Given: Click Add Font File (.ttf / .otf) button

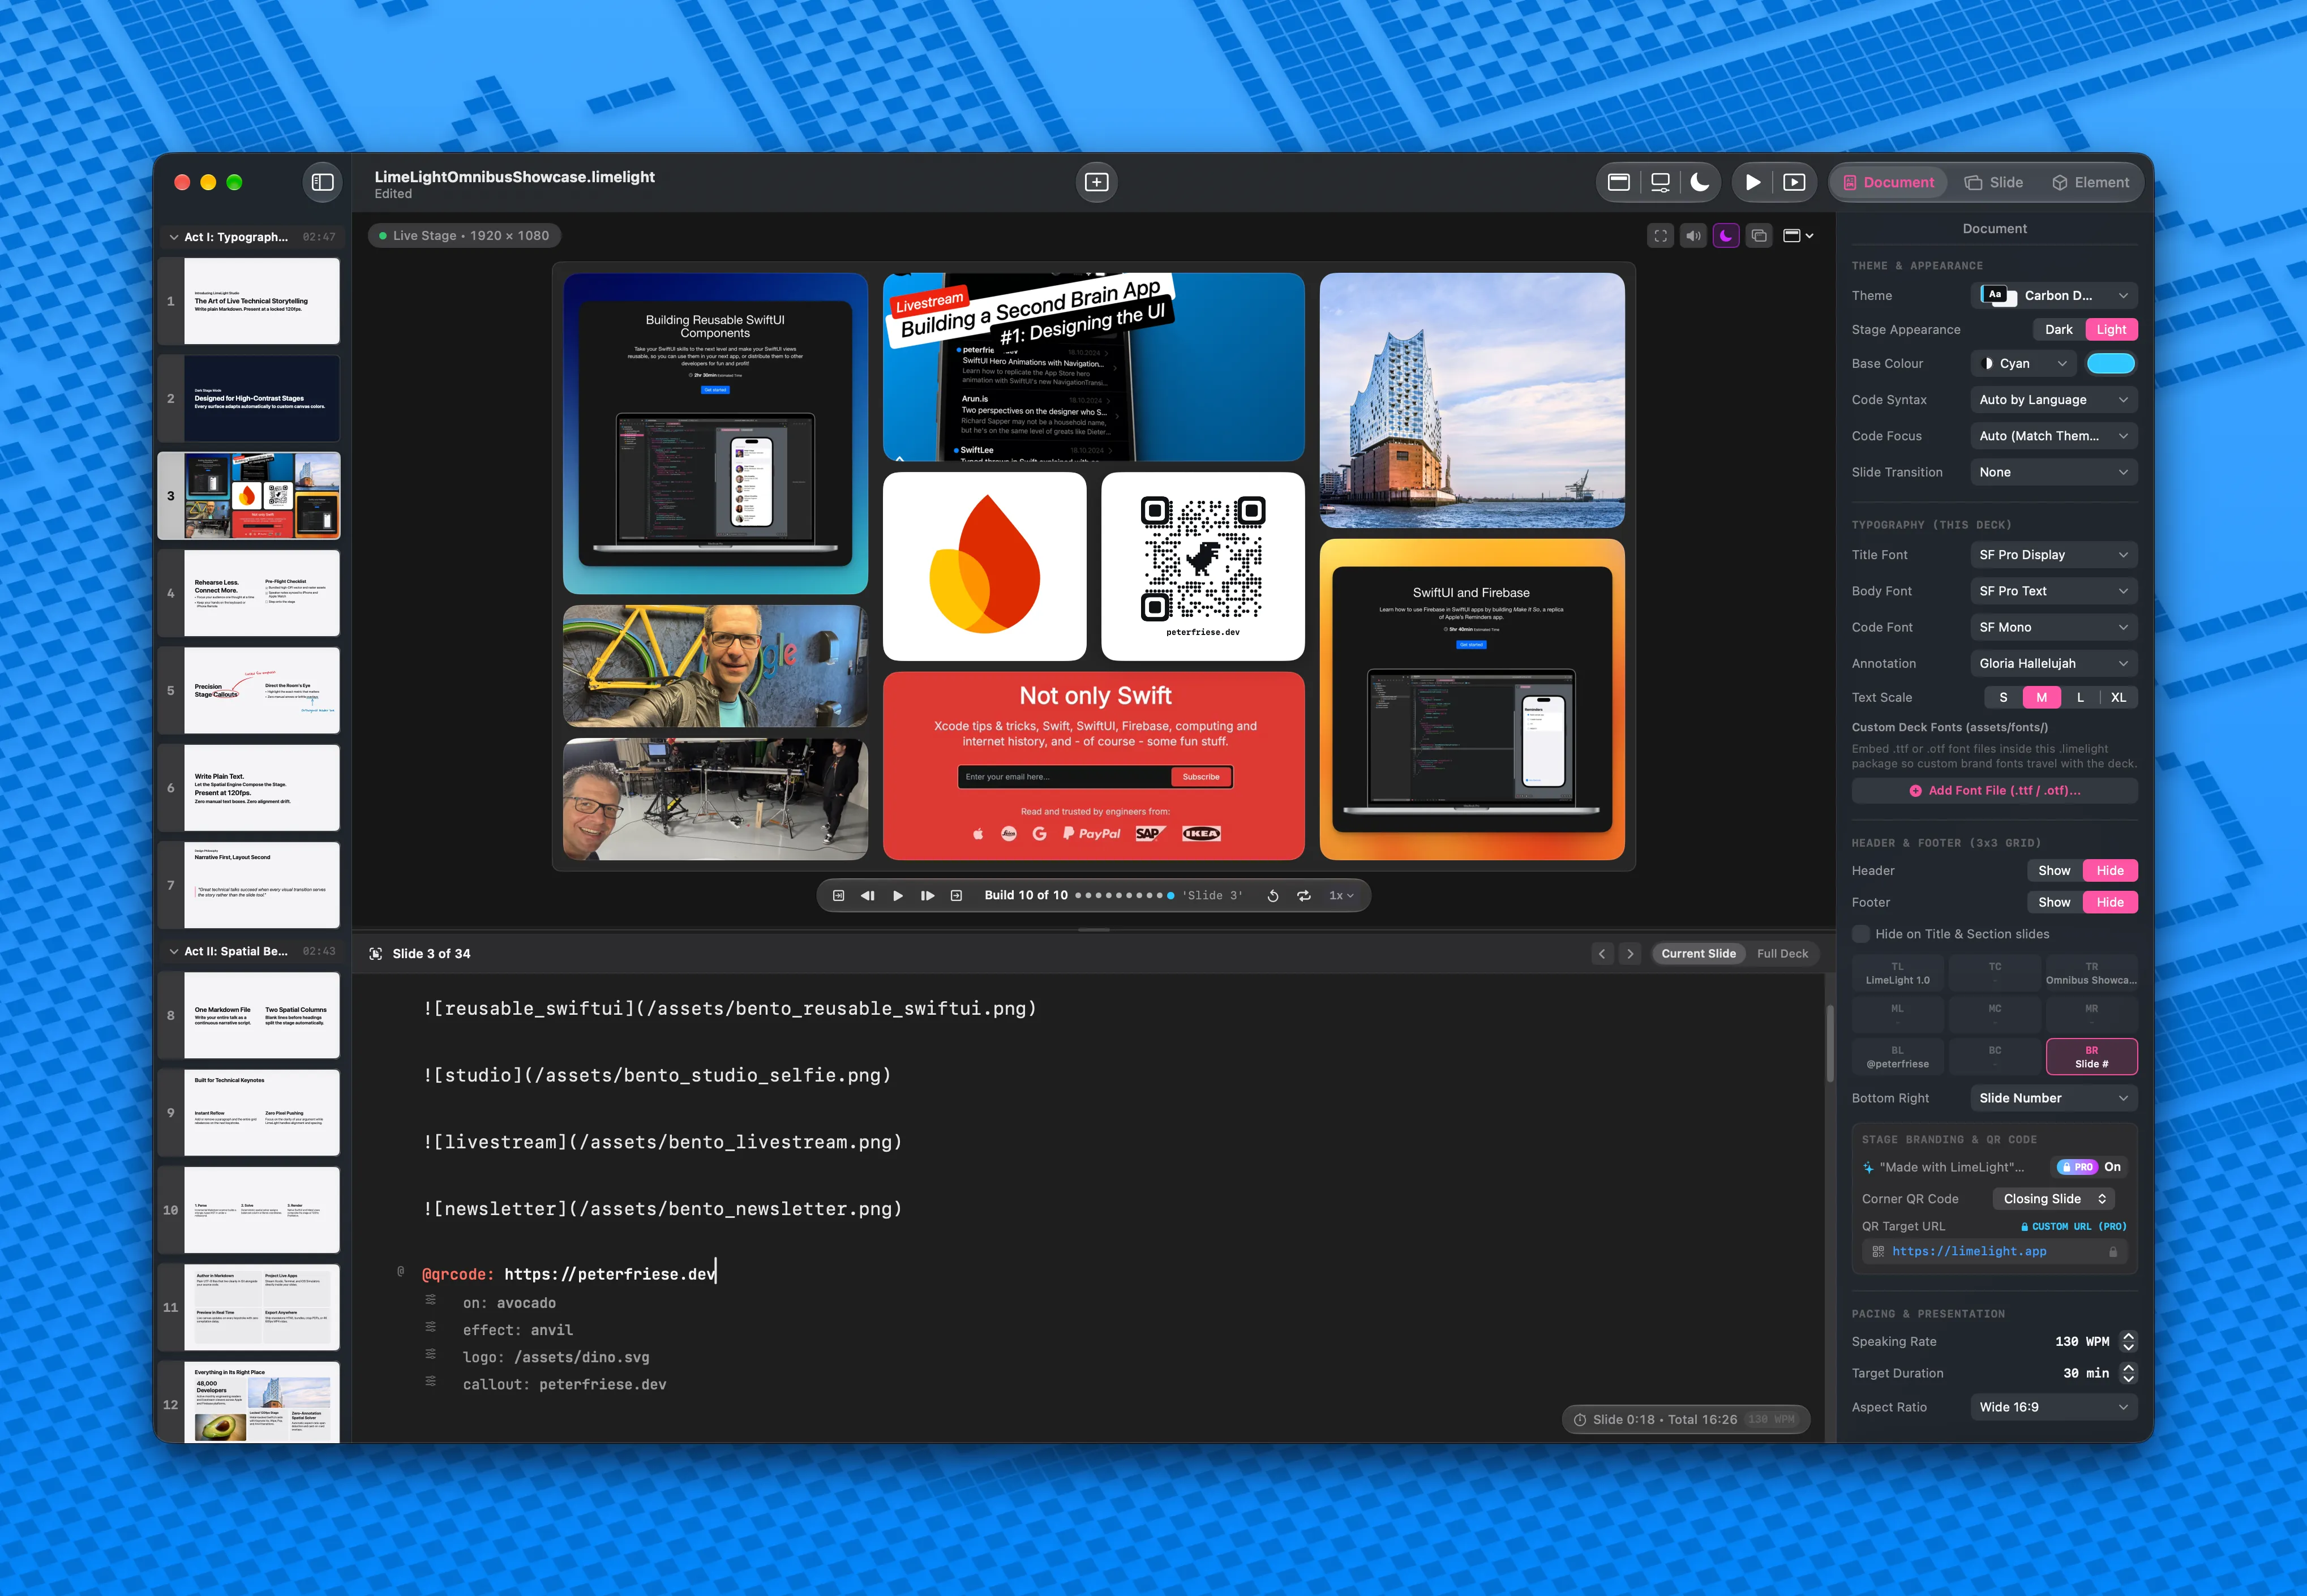Looking at the screenshot, I should point(1994,791).
